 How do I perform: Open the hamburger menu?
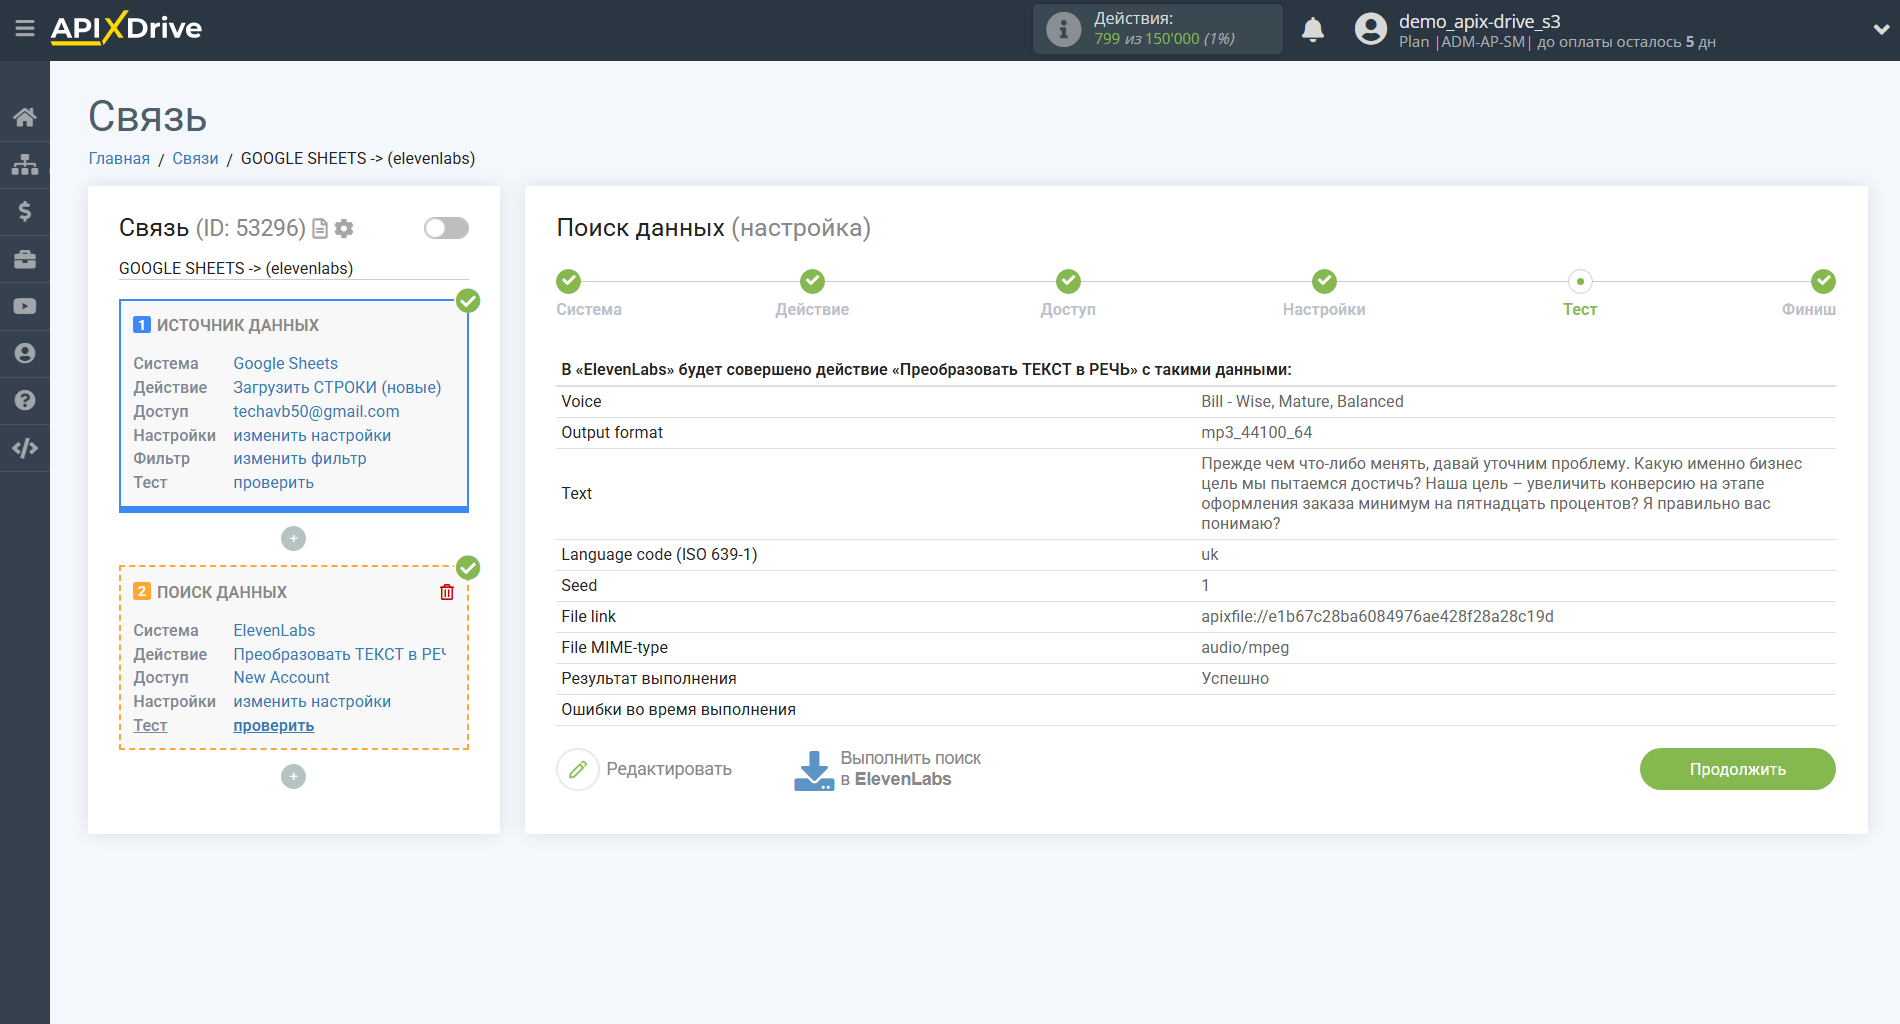tap(25, 29)
